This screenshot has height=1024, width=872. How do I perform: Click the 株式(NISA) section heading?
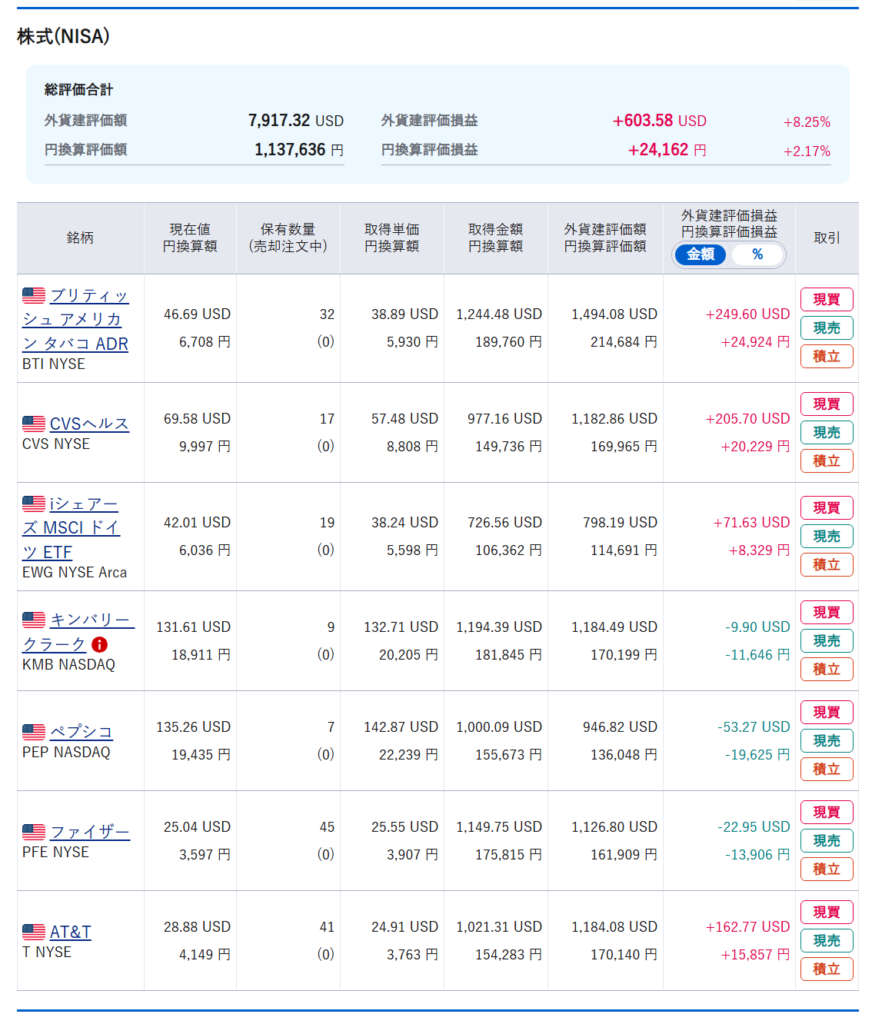[x=63, y=36]
